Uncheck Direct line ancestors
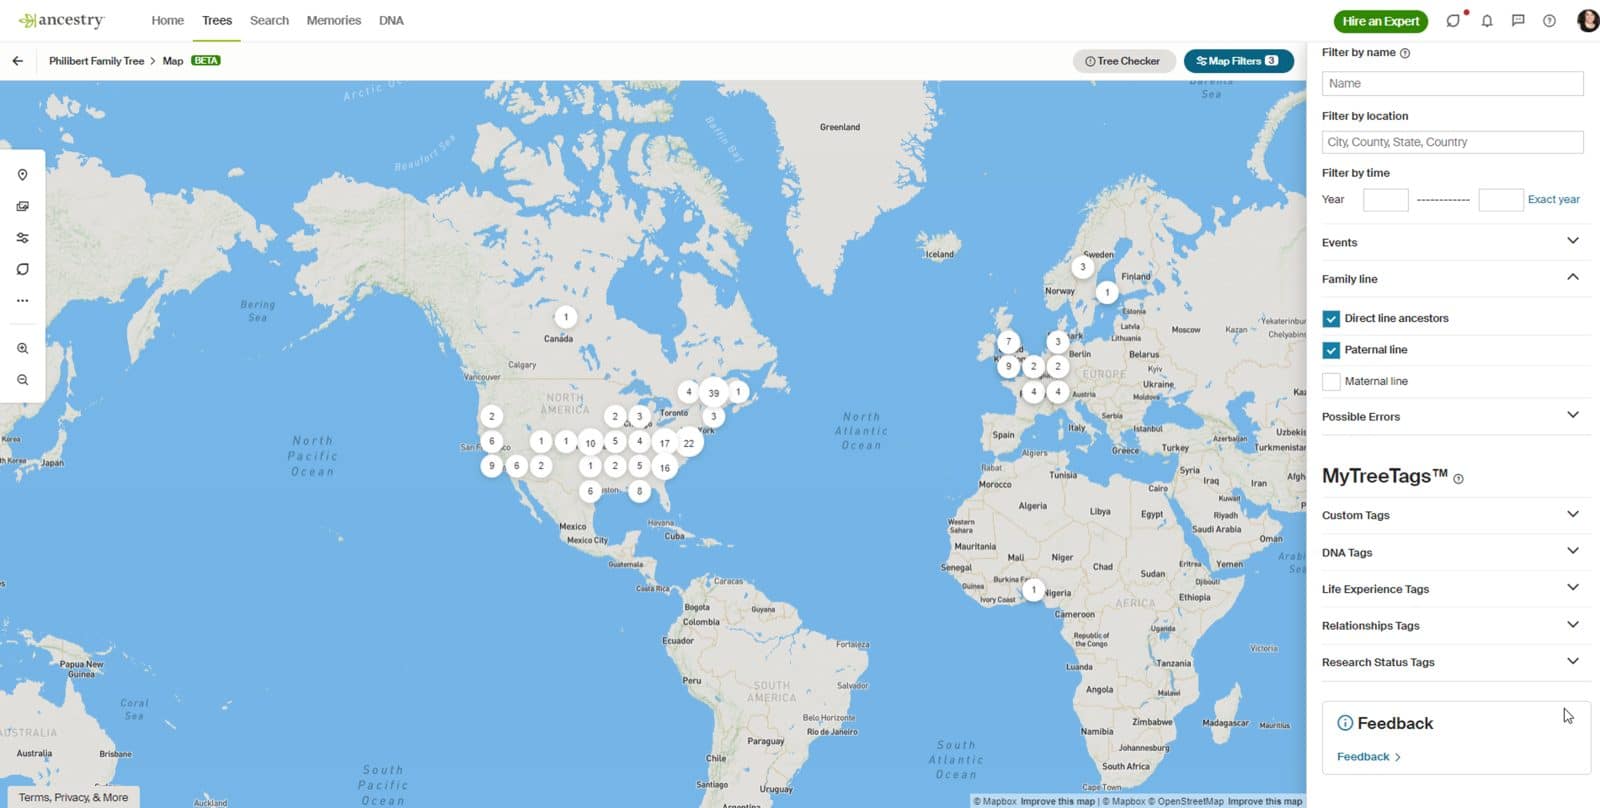This screenshot has width=1600, height=808. coord(1331,319)
